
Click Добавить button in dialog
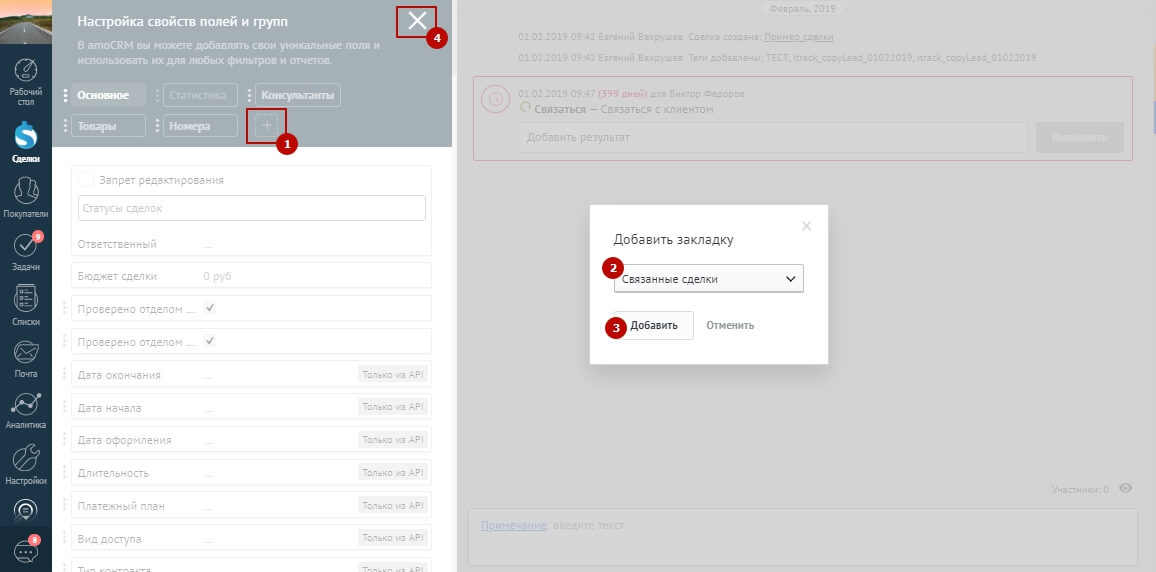(x=653, y=326)
